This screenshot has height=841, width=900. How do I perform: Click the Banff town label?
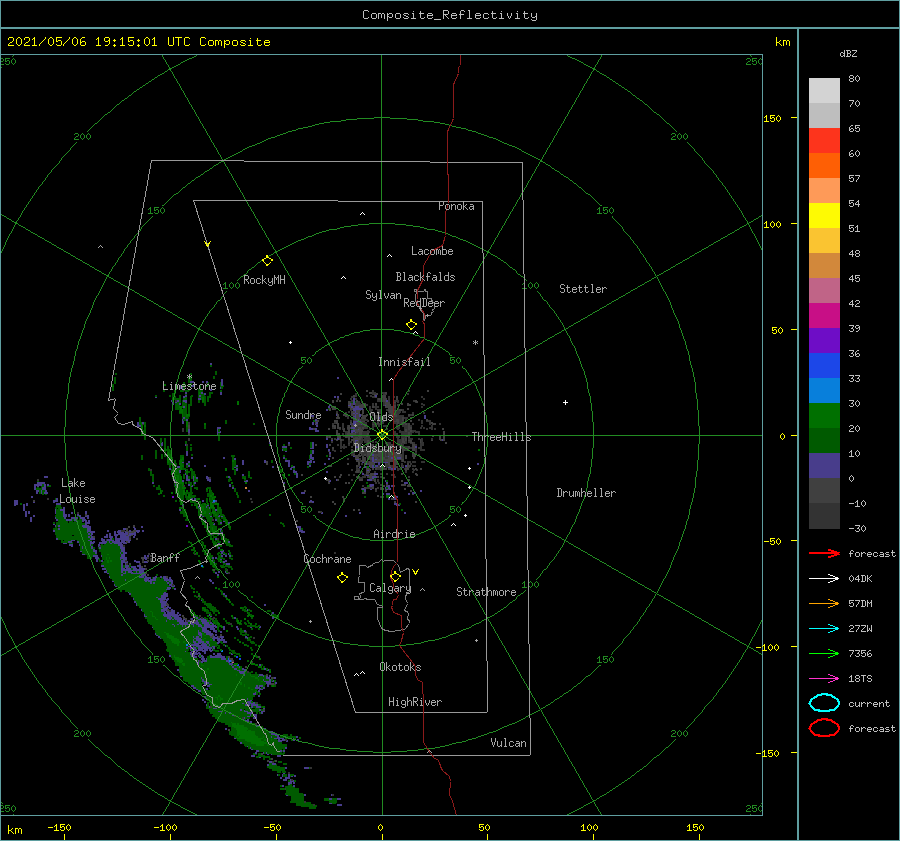[x=165, y=558]
